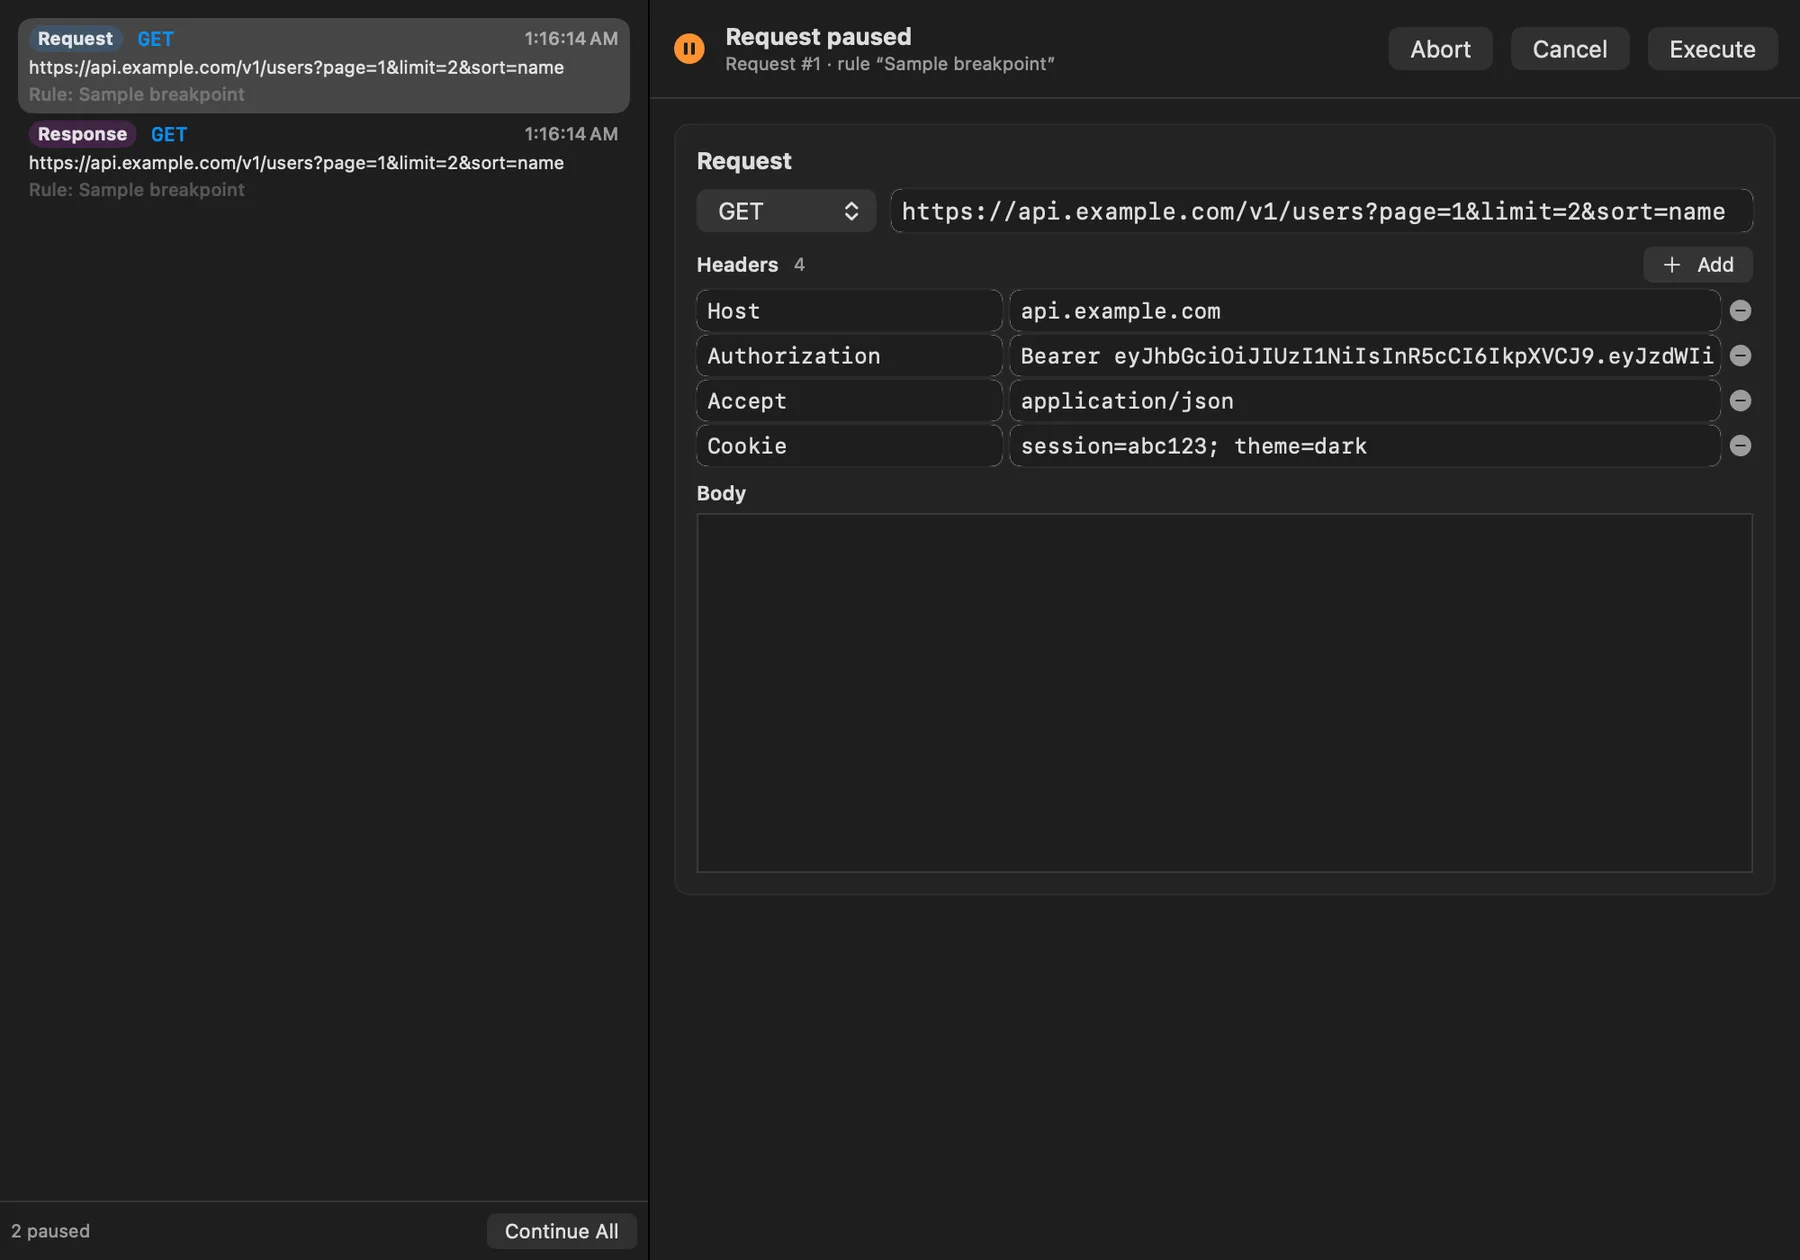The width and height of the screenshot is (1800, 1260).
Task: Edit the request URL field
Action: click(1321, 211)
